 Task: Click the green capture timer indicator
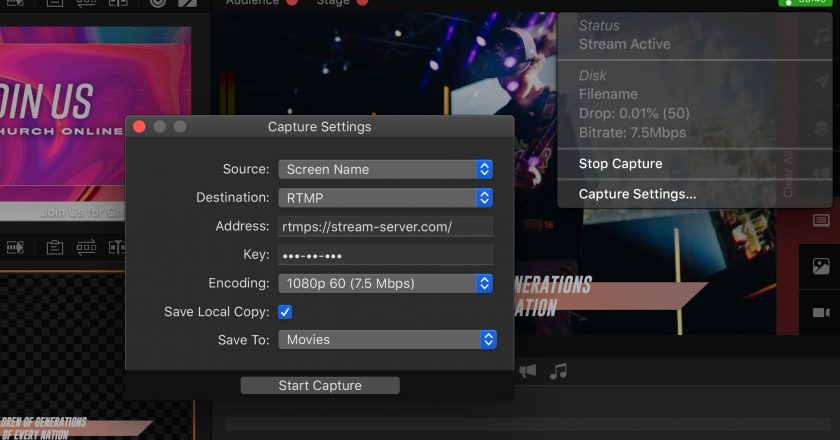pyautogui.click(x=805, y=3)
